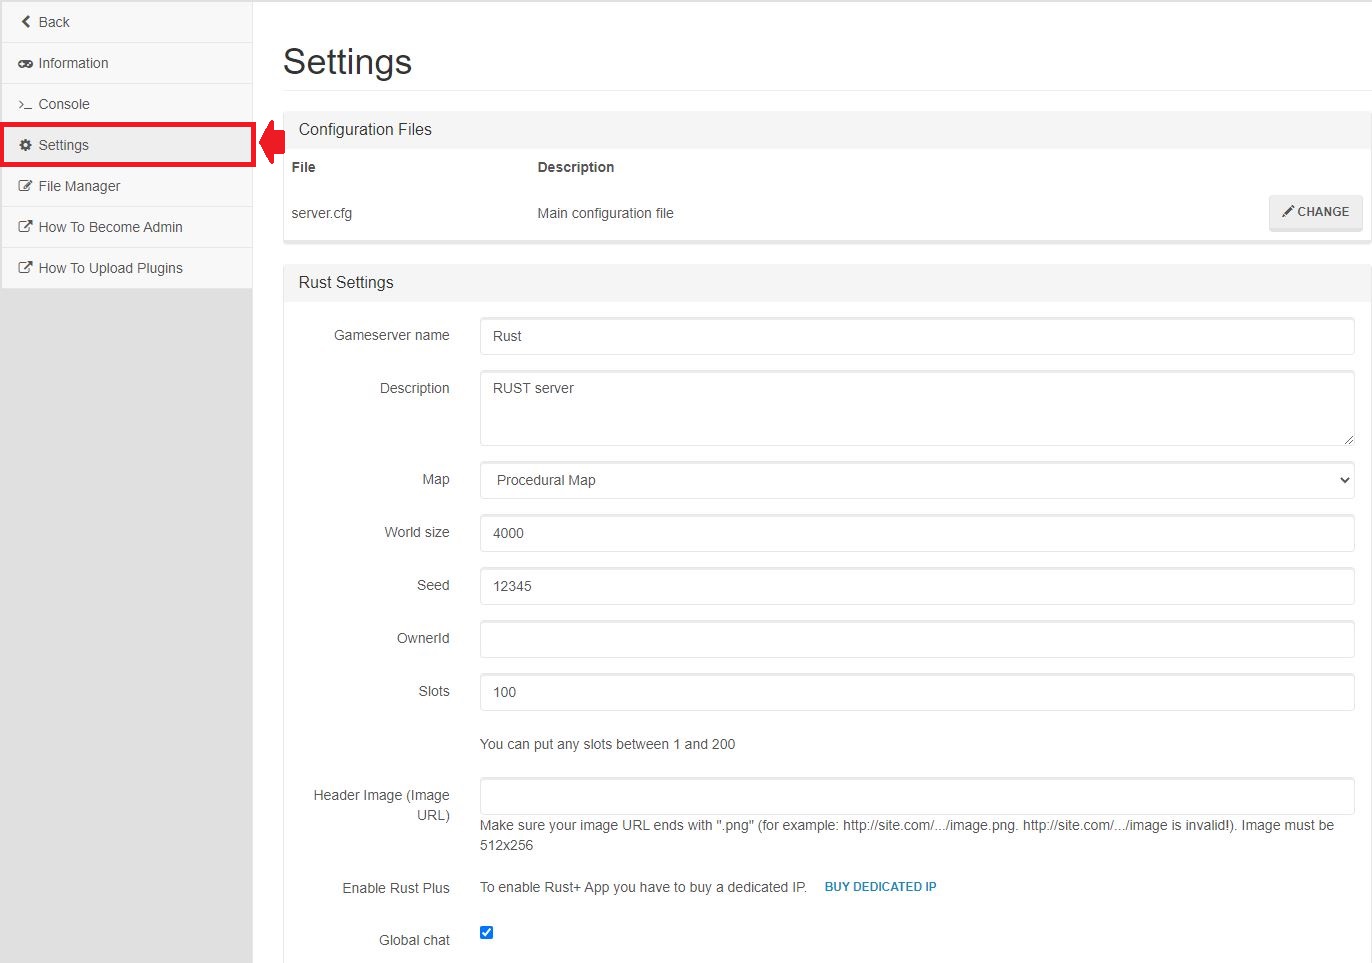Click the Information sidebar icon

point(26,64)
